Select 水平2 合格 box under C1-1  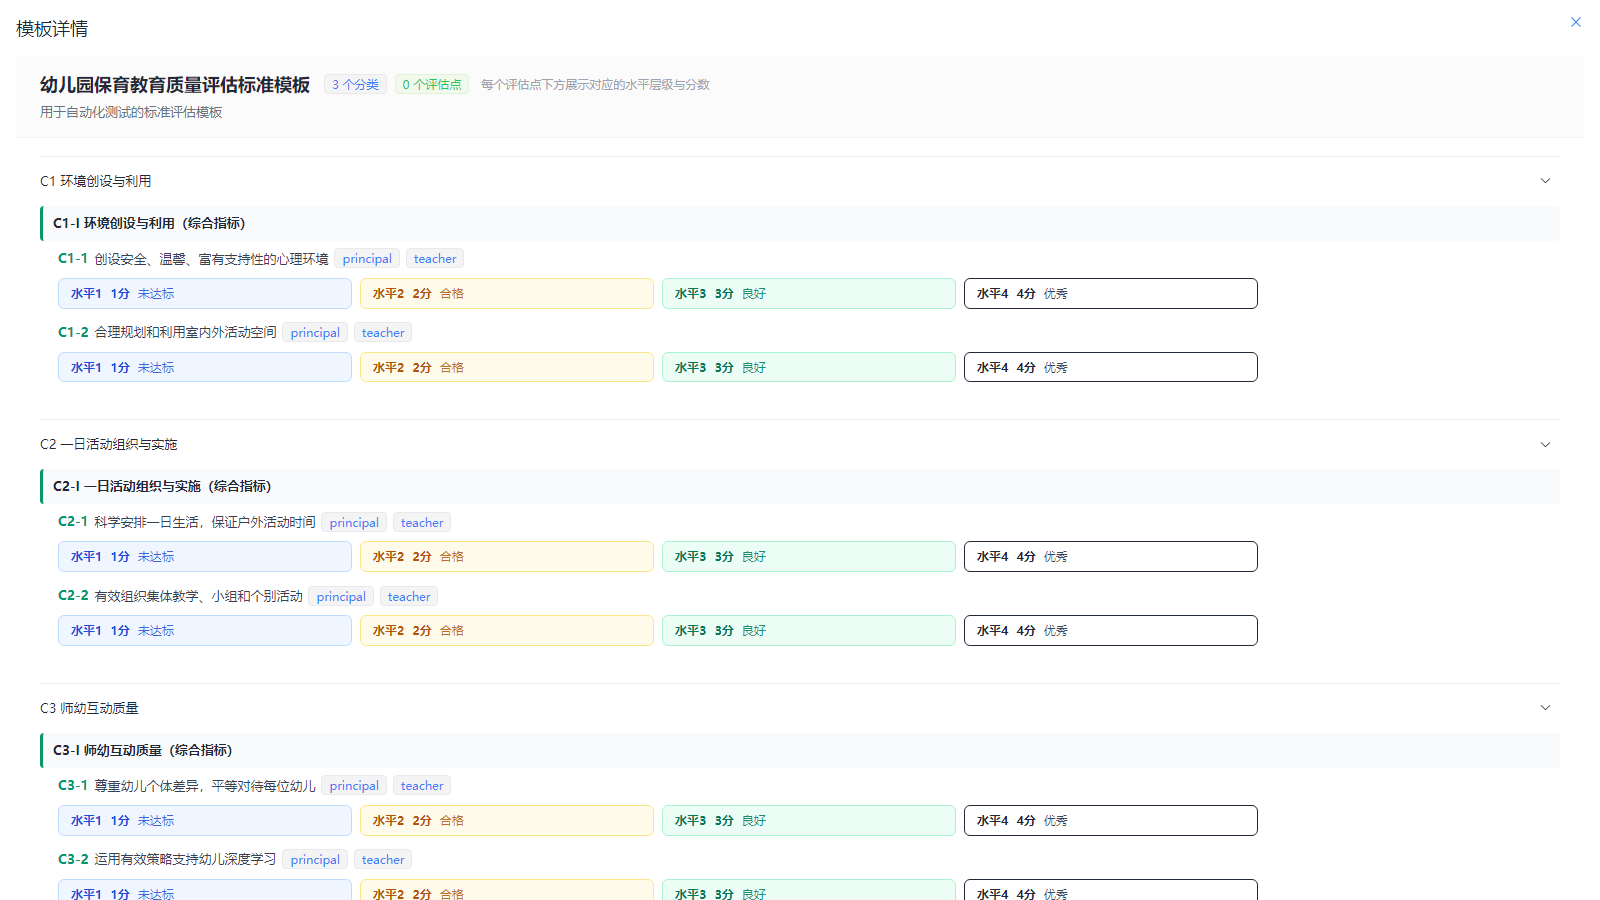[507, 294]
